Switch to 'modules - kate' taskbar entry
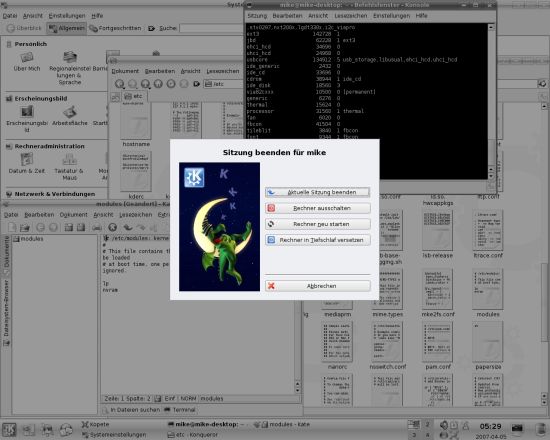 [281, 425]
